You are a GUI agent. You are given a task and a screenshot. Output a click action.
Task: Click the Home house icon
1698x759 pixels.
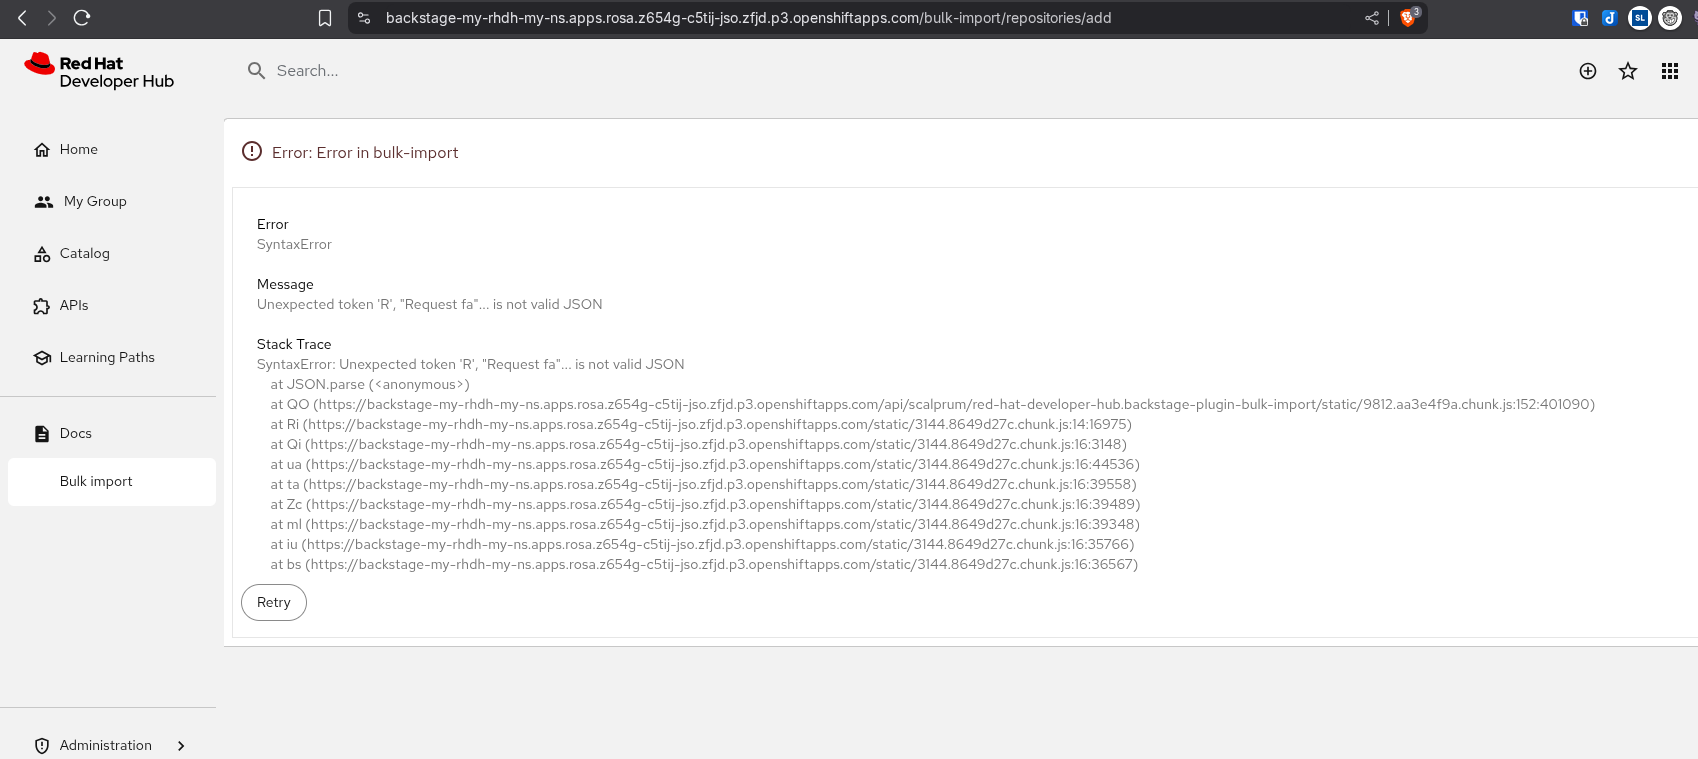coord(42,150)
